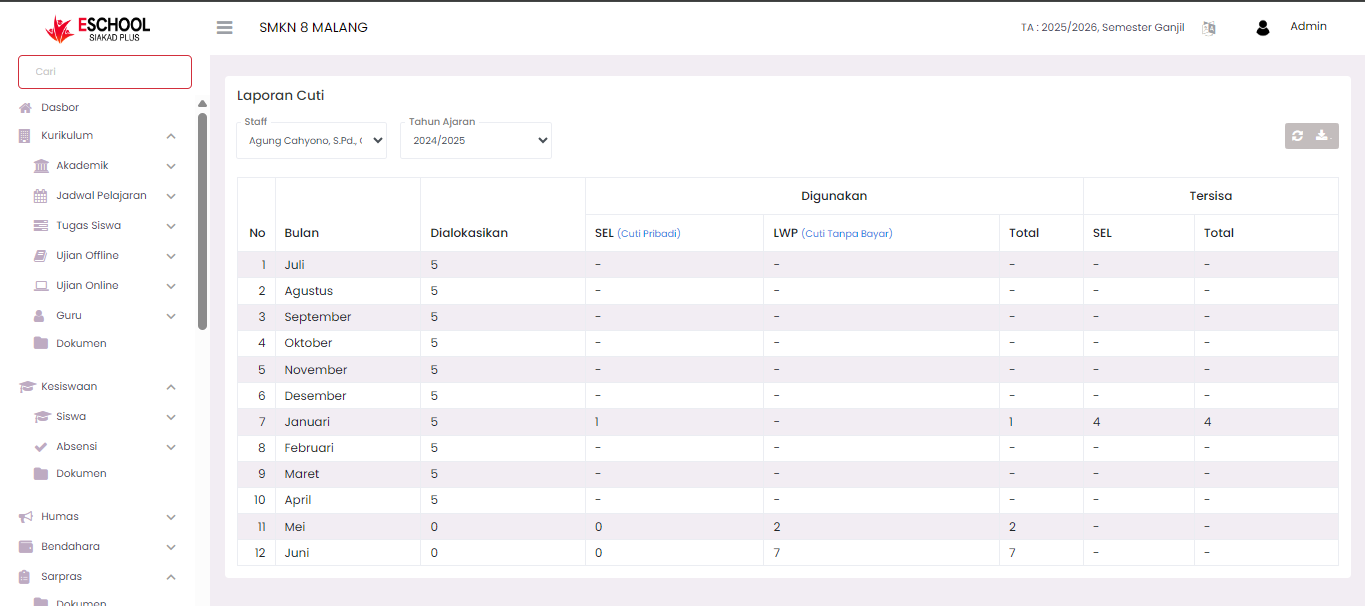This screenshot has height=606, width=1365.
Task: Click the sidebar vertical scrollbar
Action: click(x=203, y=220)
